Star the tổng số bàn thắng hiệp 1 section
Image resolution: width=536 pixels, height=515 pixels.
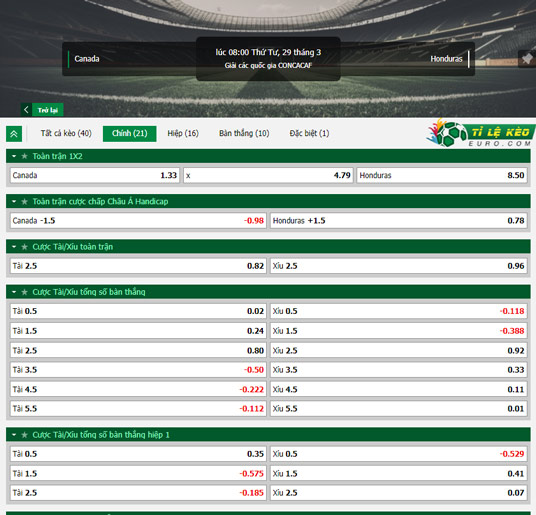click(x=25, y=435)
